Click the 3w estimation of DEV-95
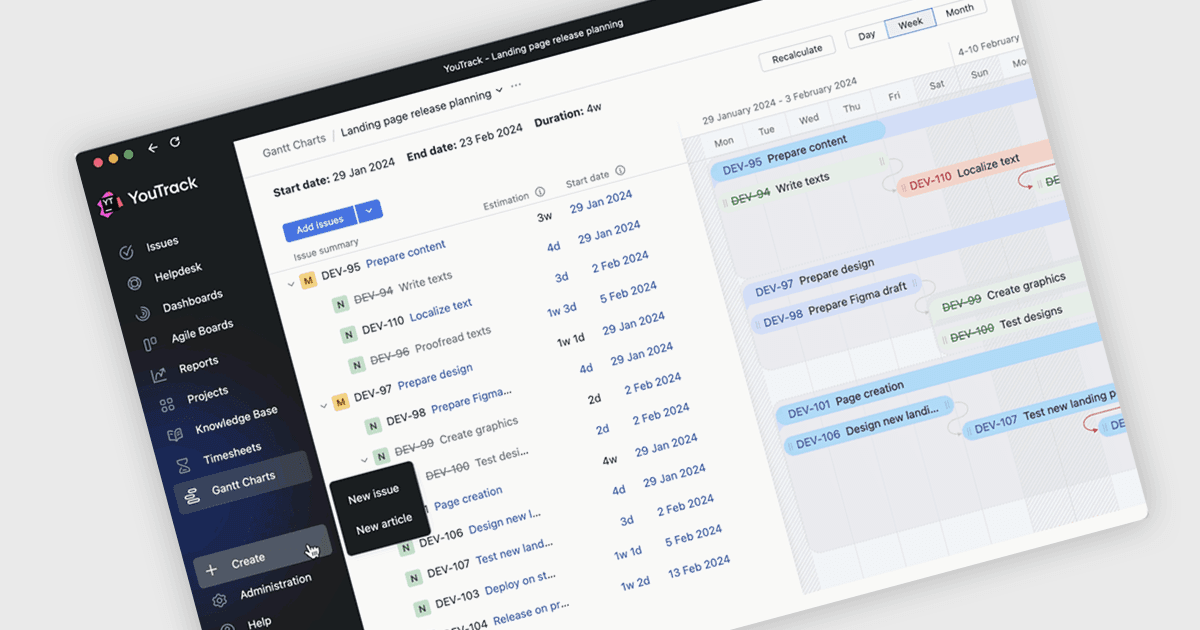The height and width of the screenshot is (630, 1200). click(545, 216)
